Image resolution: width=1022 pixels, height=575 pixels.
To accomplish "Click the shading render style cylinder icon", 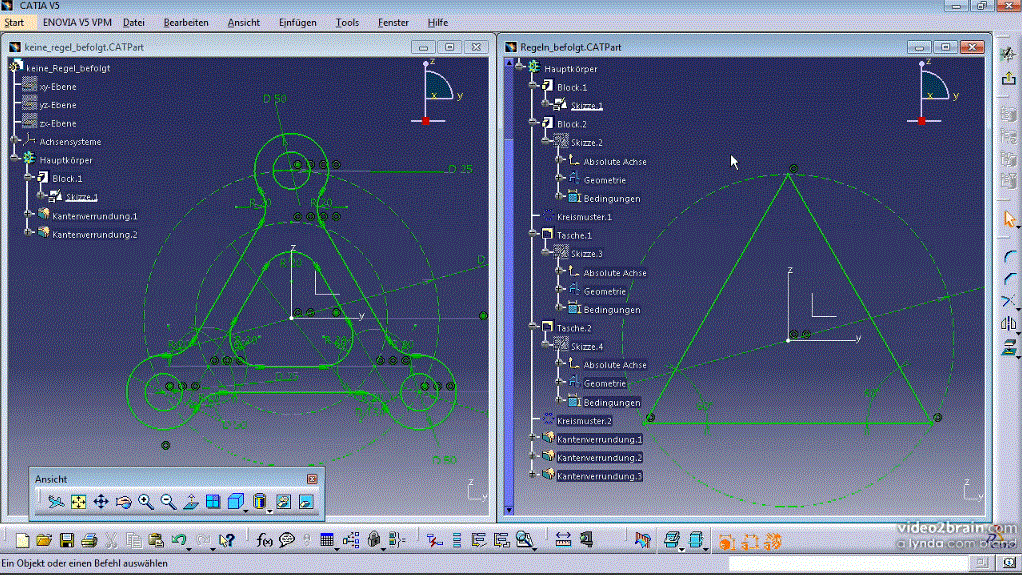I will click(259, 501).
